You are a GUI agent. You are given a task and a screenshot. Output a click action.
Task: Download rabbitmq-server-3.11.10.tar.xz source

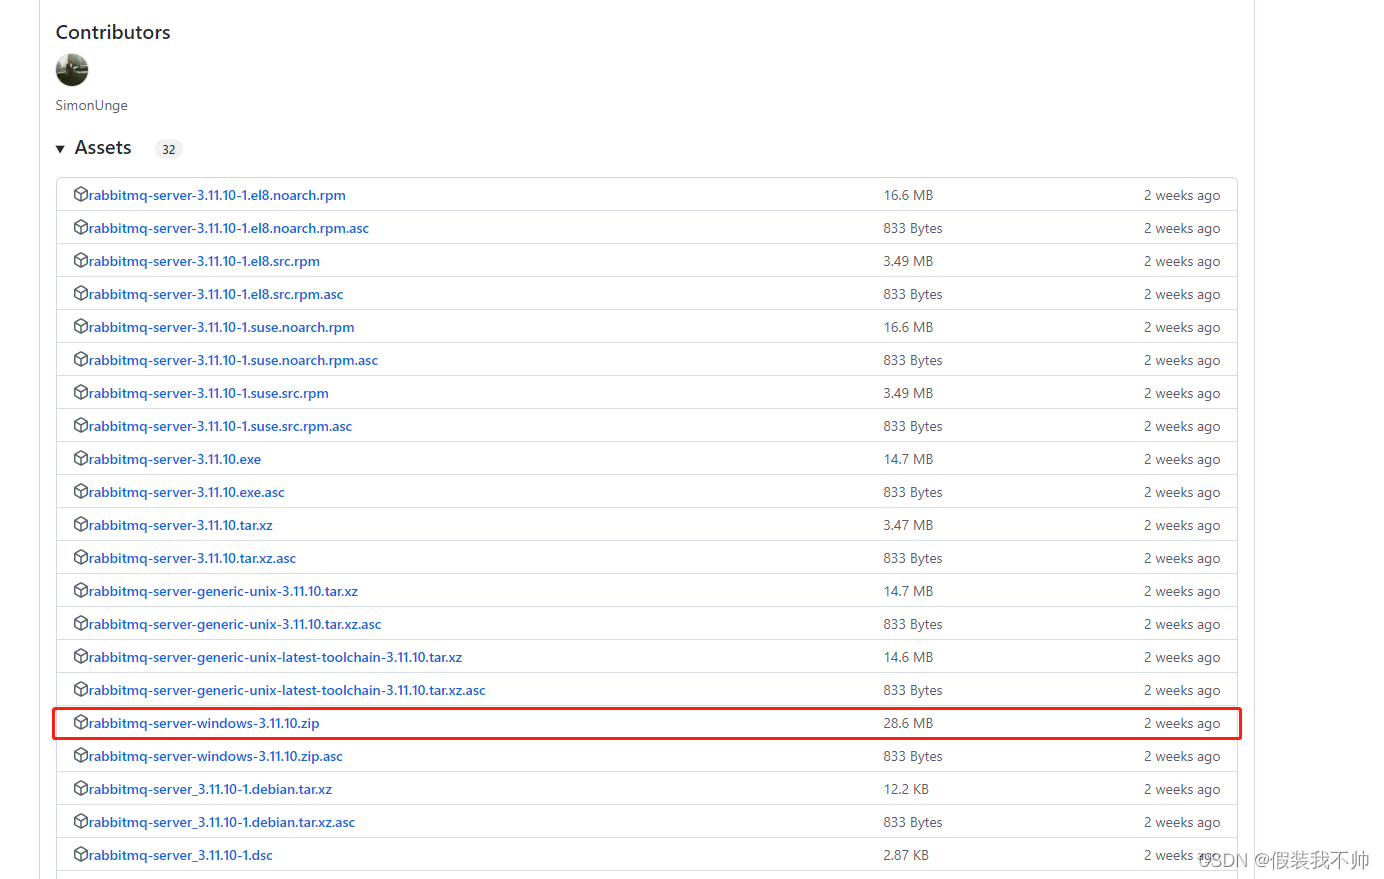pyautogui.click(x=181, y=525)
